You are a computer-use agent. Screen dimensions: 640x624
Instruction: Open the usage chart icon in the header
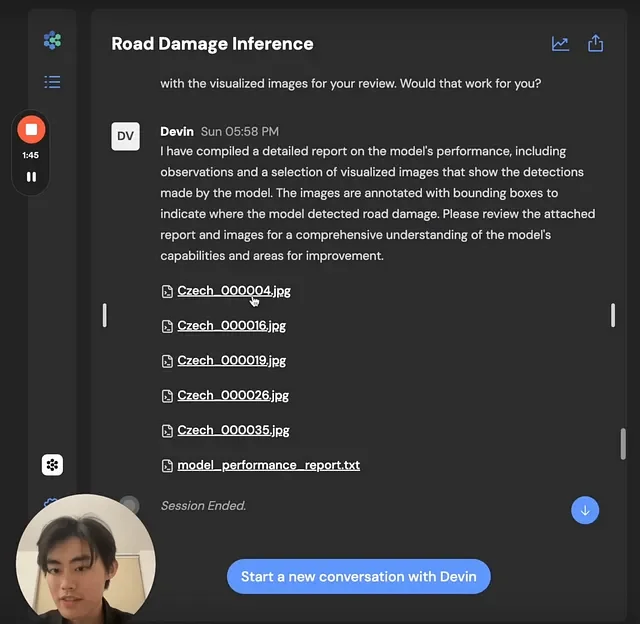pos(560,44)
